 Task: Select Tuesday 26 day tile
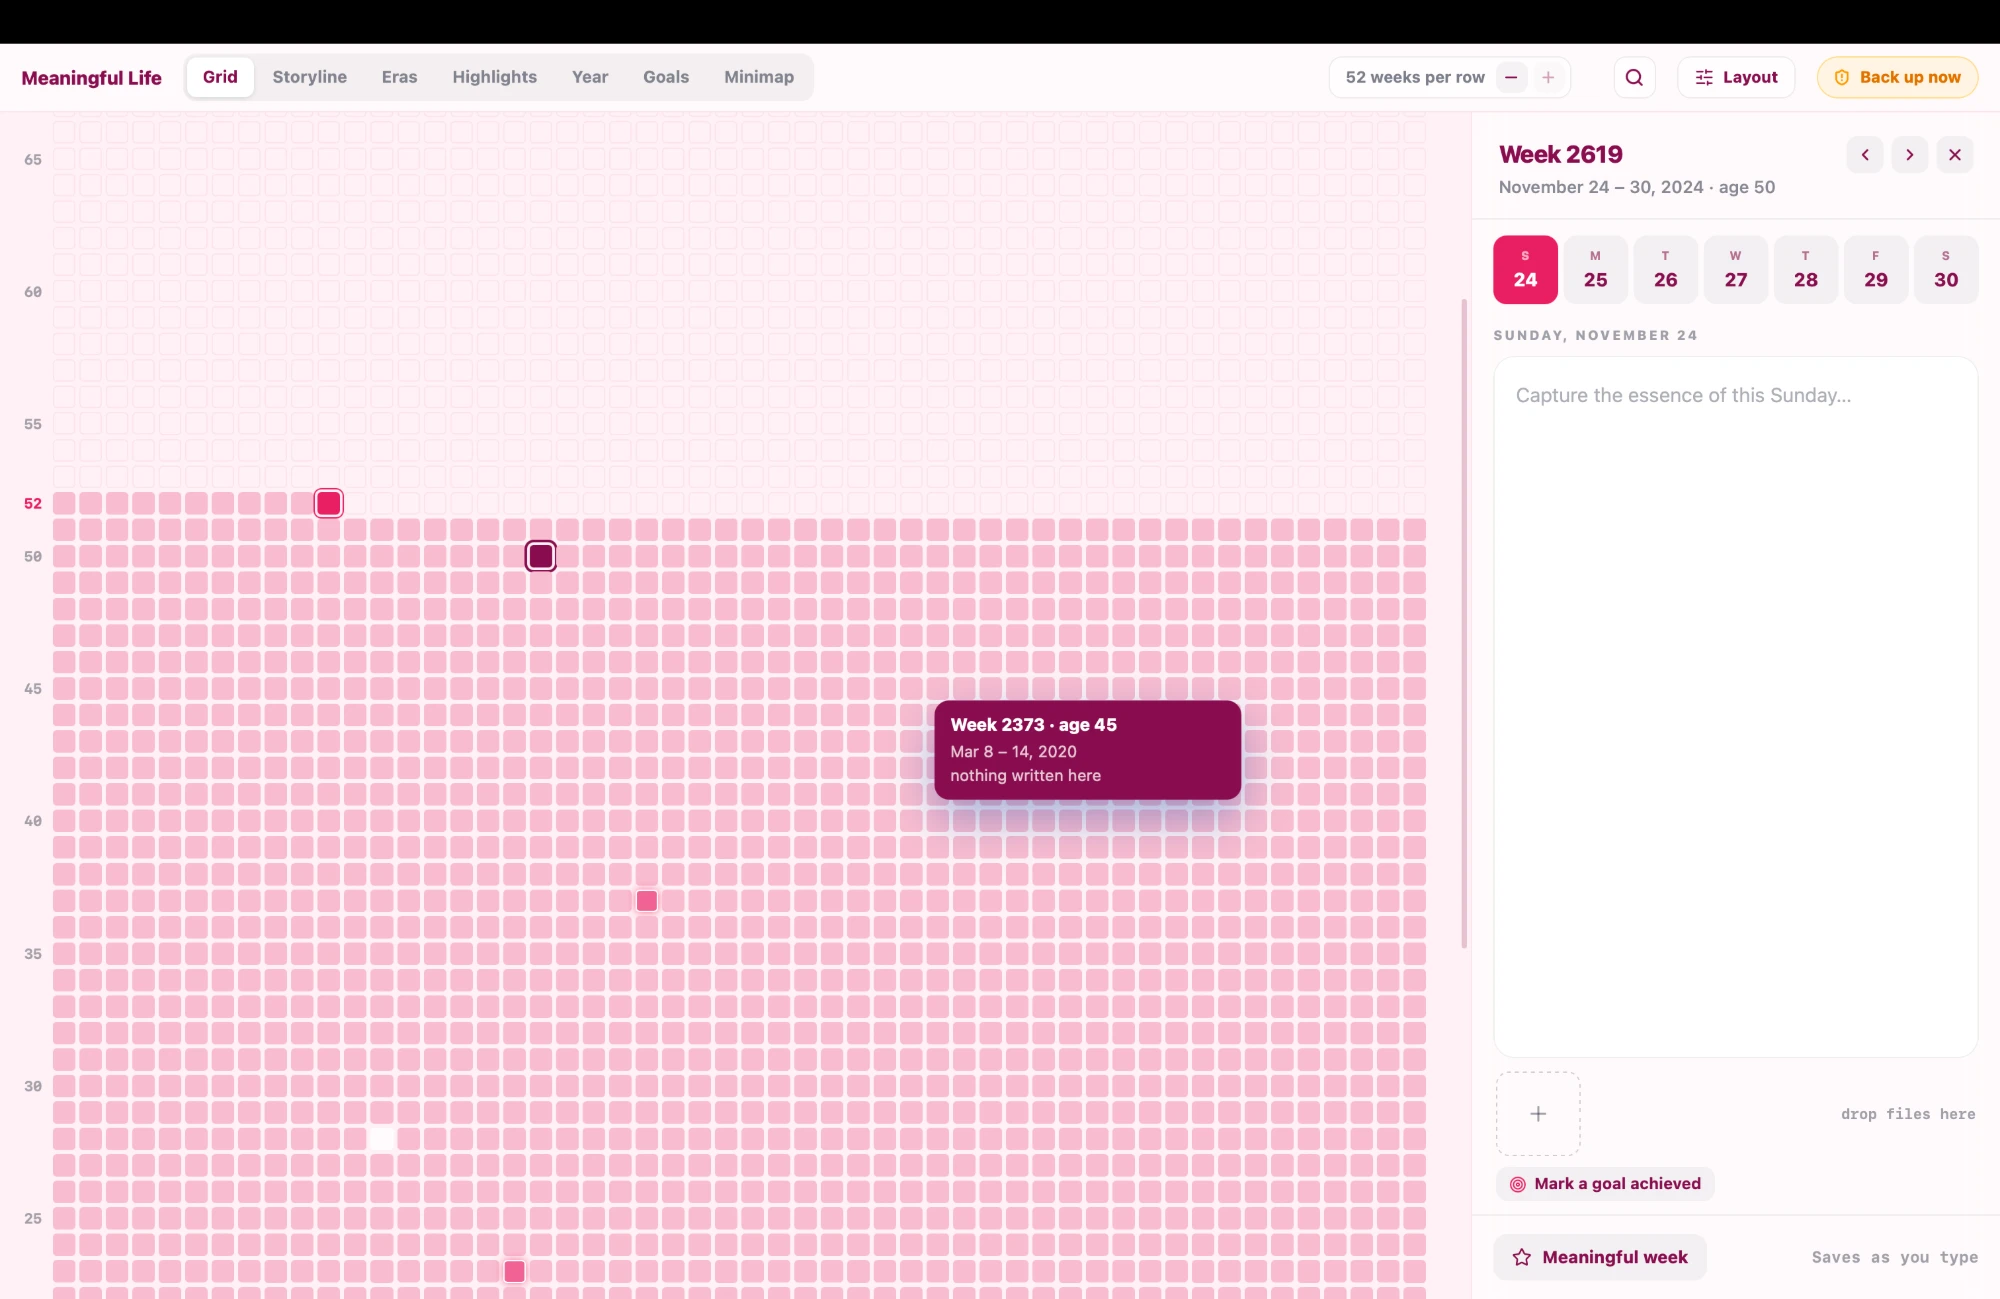point(1666,270)
